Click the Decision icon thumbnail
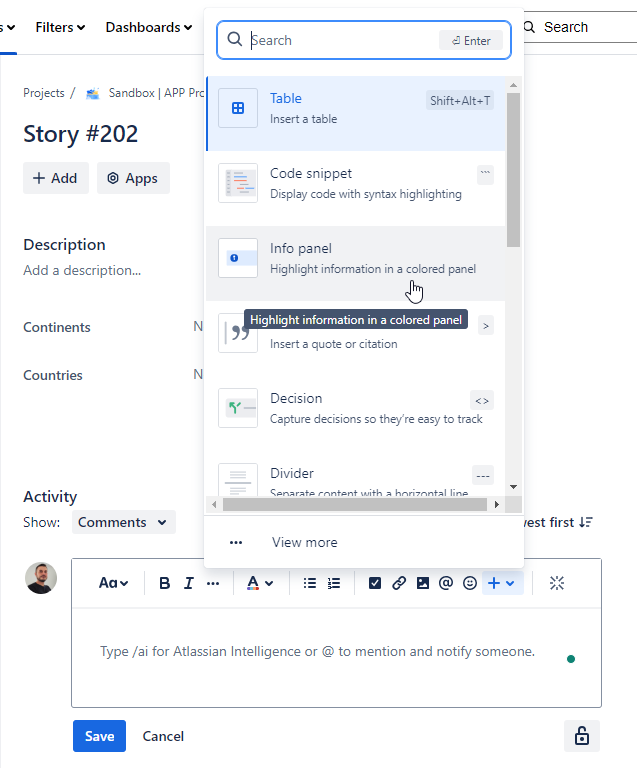This screenshot has width=637, height=768. tap(238, 408)
